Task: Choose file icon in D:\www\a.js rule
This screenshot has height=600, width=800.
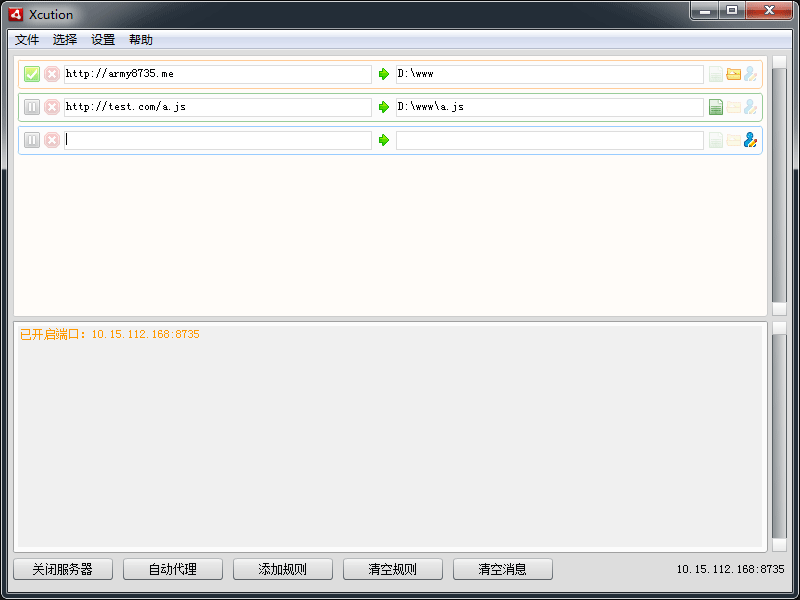Action: (x=716, y=107)
